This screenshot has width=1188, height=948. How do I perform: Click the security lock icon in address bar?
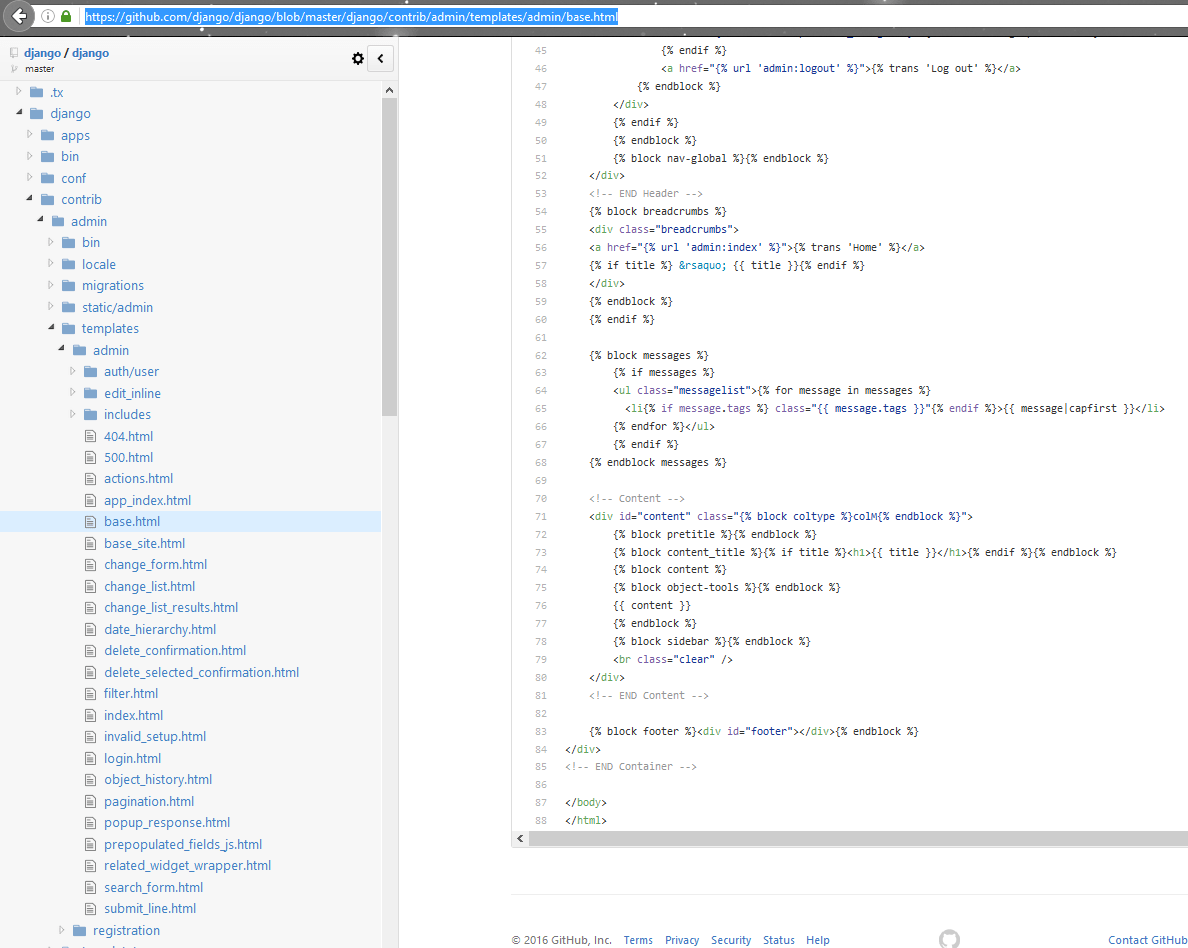point(64,16)
